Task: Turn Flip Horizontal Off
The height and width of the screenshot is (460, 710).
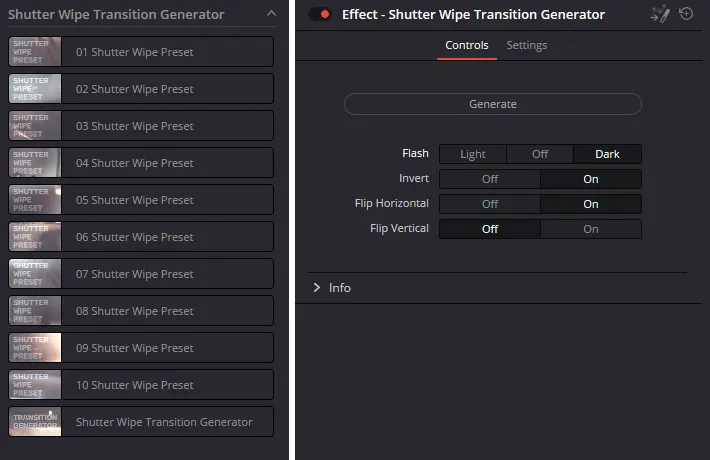Action: click(490, 204)
